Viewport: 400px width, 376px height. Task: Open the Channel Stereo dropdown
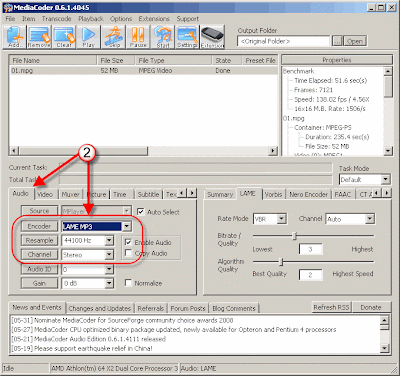(109, 255)
